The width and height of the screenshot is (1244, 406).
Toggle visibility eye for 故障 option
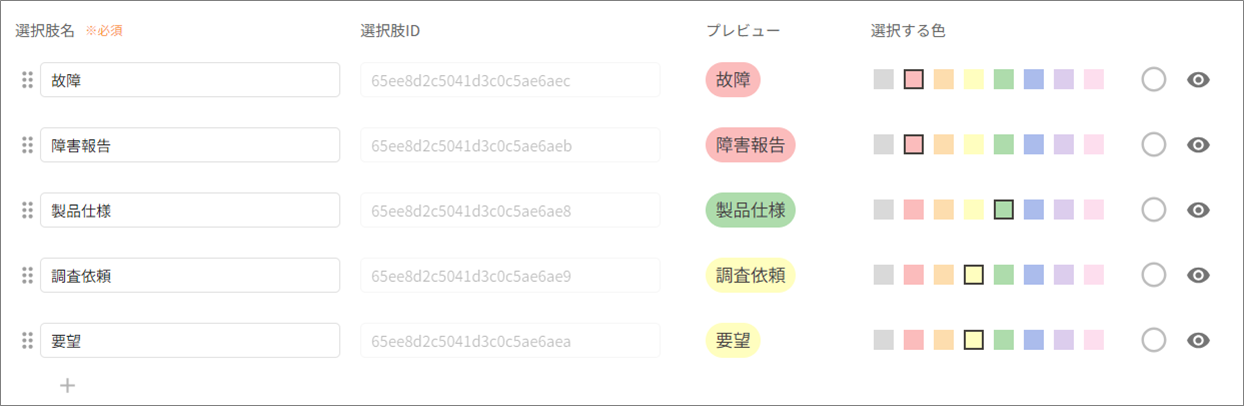coord(1198,80)
